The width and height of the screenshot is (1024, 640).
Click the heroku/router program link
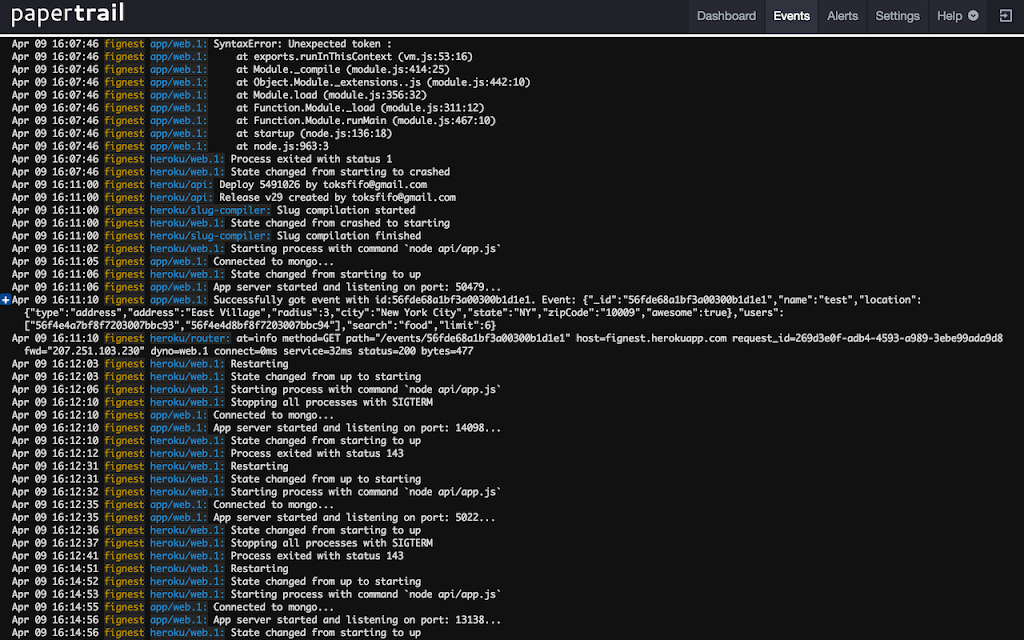point(190,338)
